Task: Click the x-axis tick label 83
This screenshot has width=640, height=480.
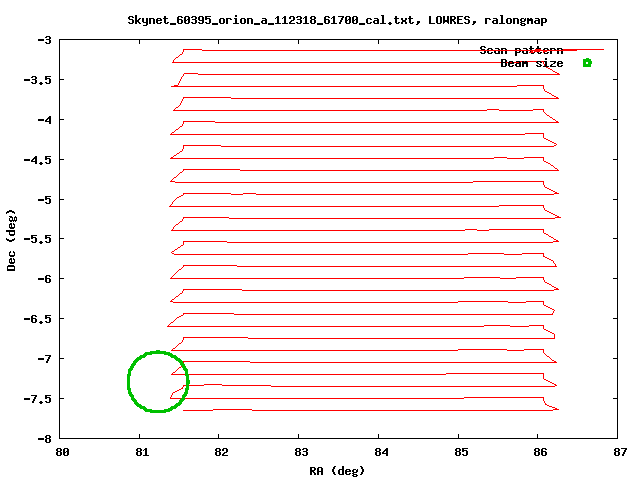Action: (x=301, y=452)
